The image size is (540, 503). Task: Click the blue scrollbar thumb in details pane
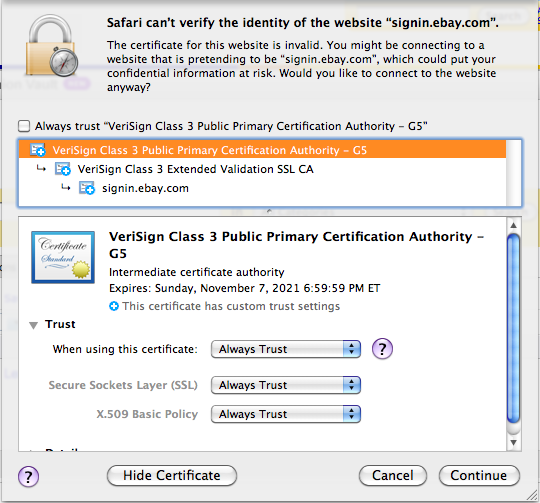pyautogui.click(x=513, y=328)
